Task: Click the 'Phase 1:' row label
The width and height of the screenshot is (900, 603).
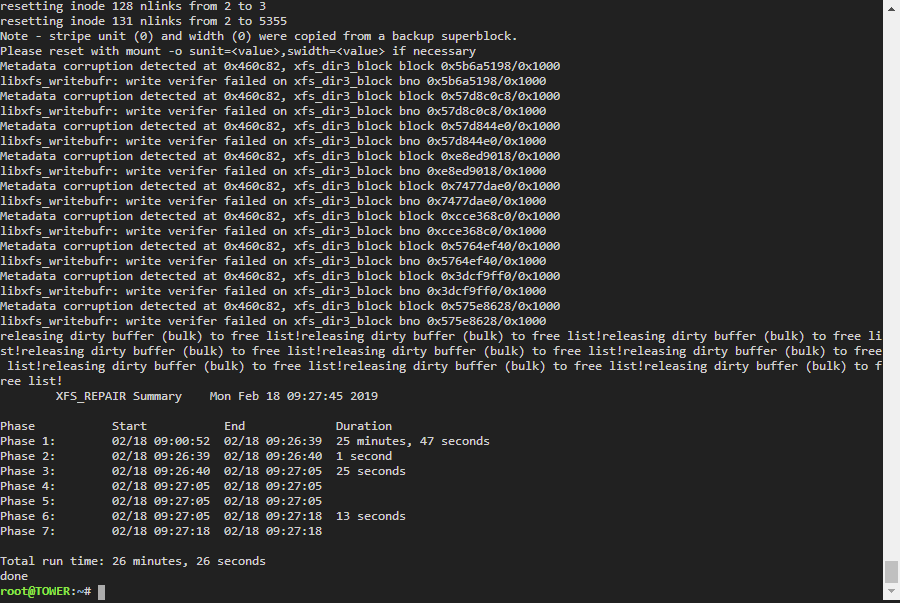Action: pos(28,441)
